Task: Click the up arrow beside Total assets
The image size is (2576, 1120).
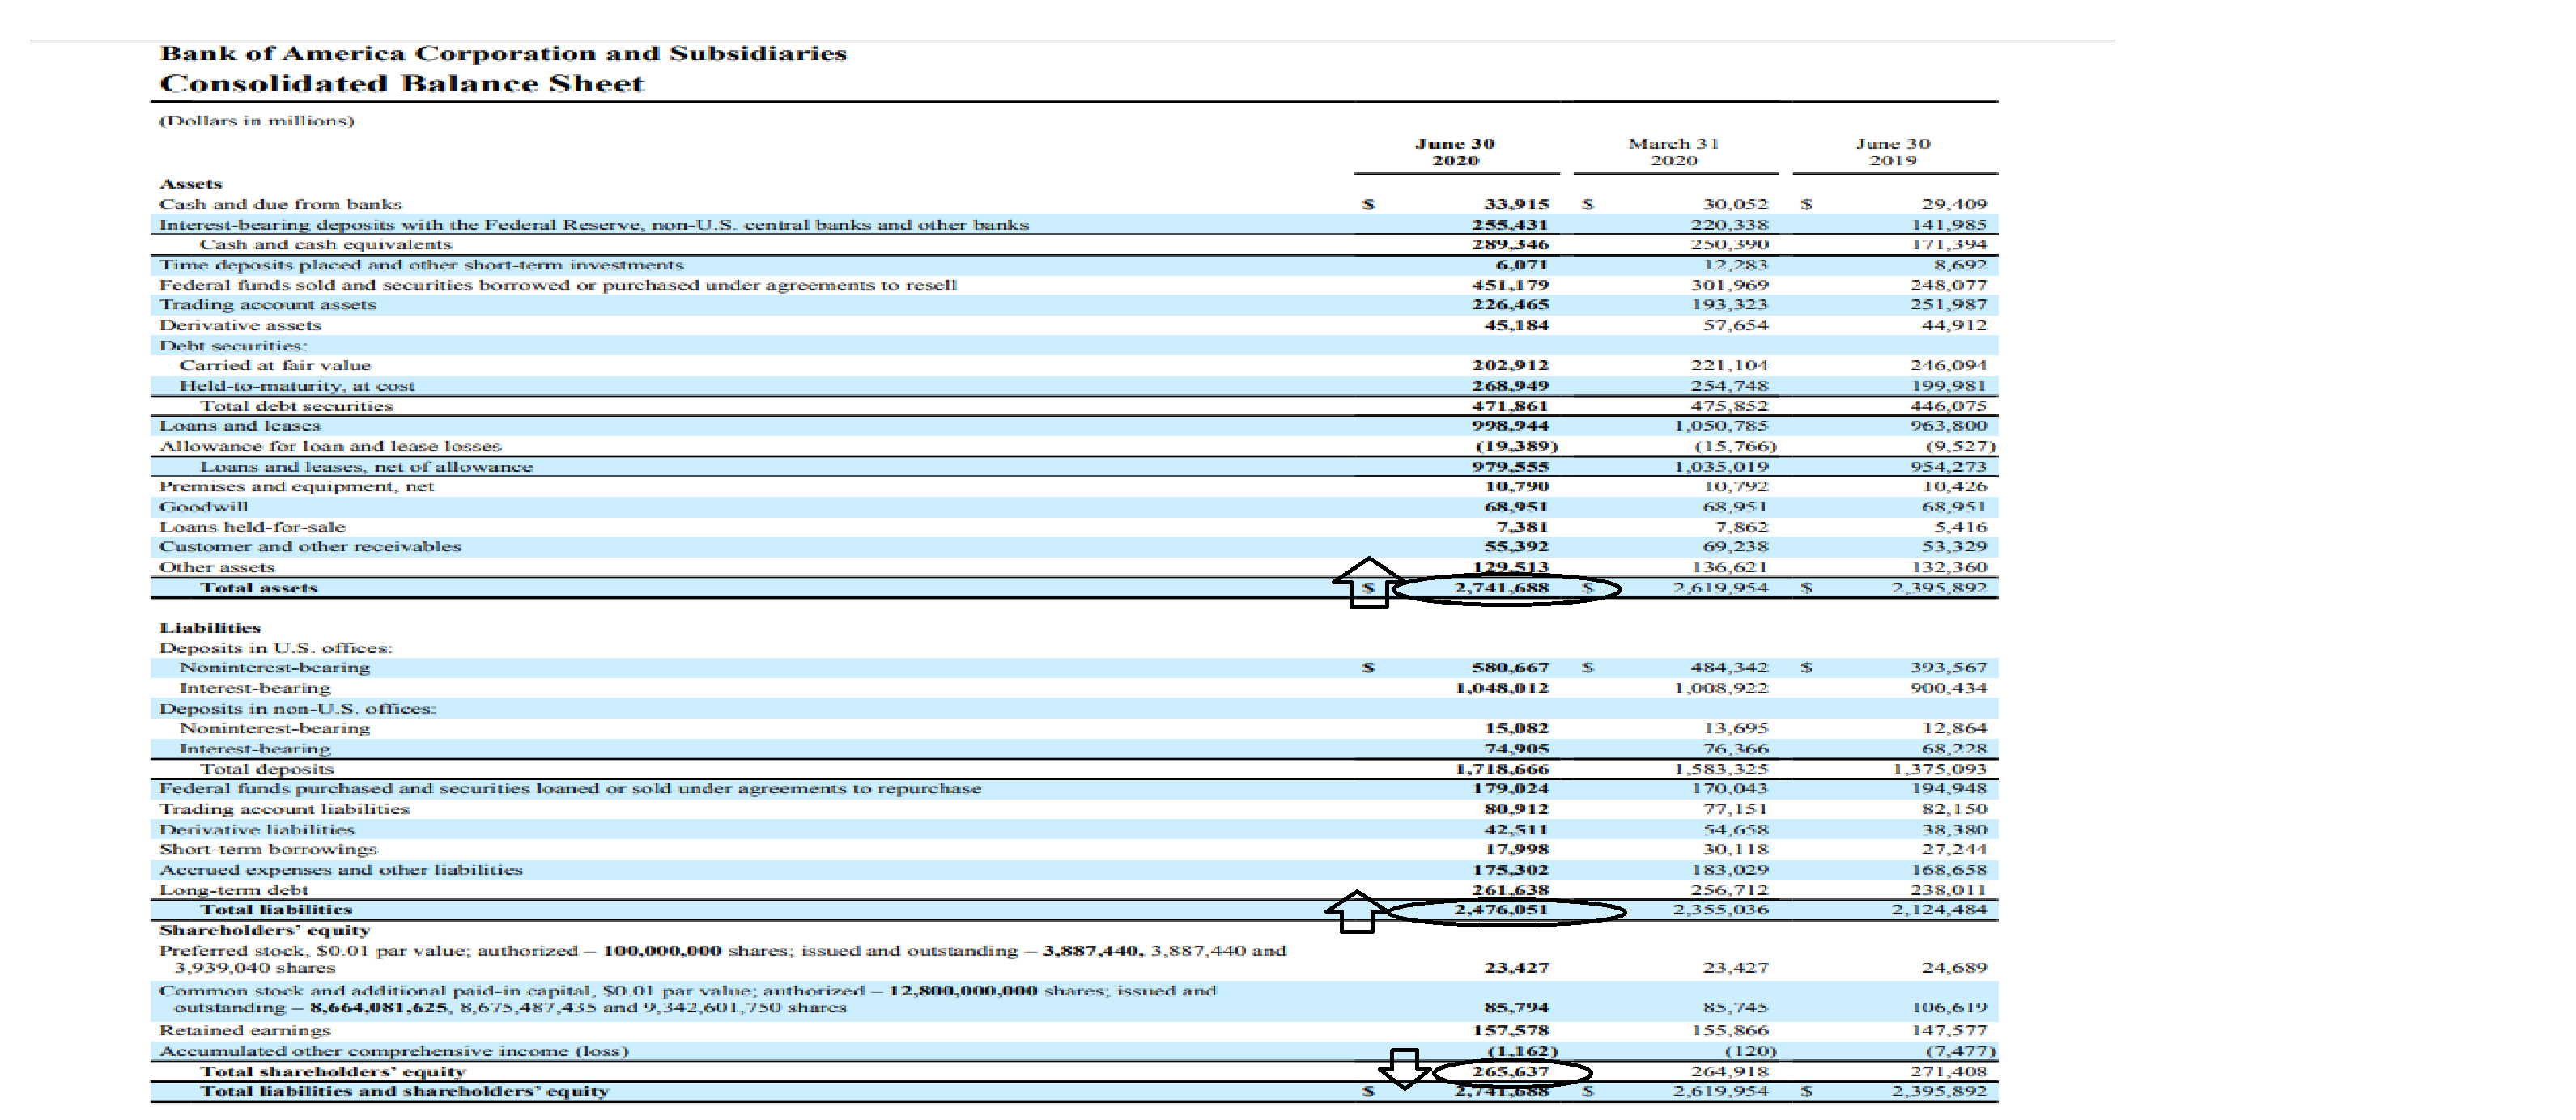Action: (1367, 582)
